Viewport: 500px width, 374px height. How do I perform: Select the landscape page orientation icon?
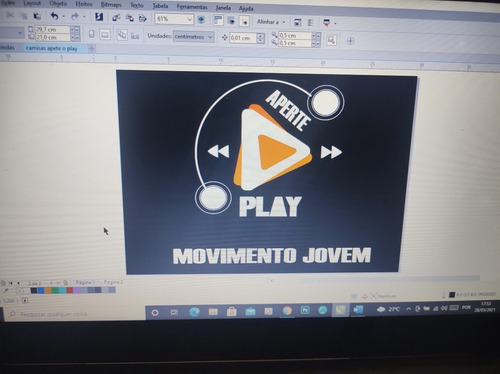[105, 35]
